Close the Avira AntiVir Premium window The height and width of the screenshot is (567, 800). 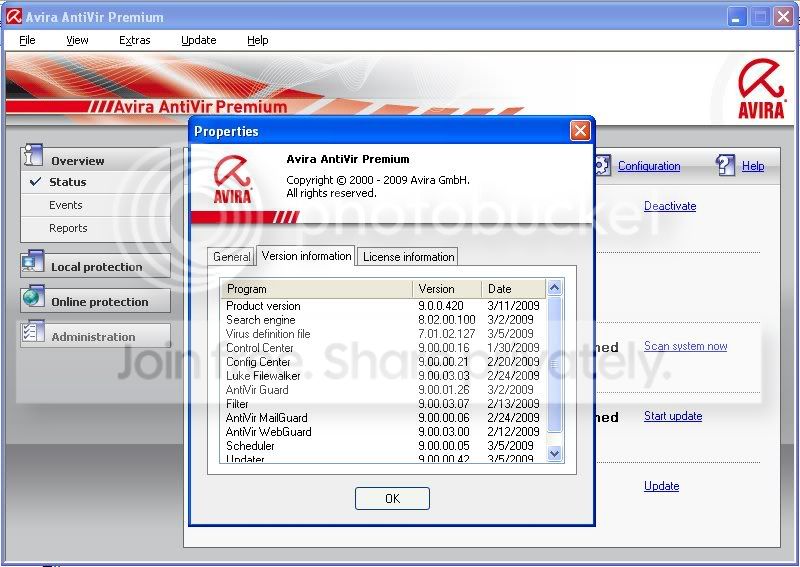click(x=783, y=17)
